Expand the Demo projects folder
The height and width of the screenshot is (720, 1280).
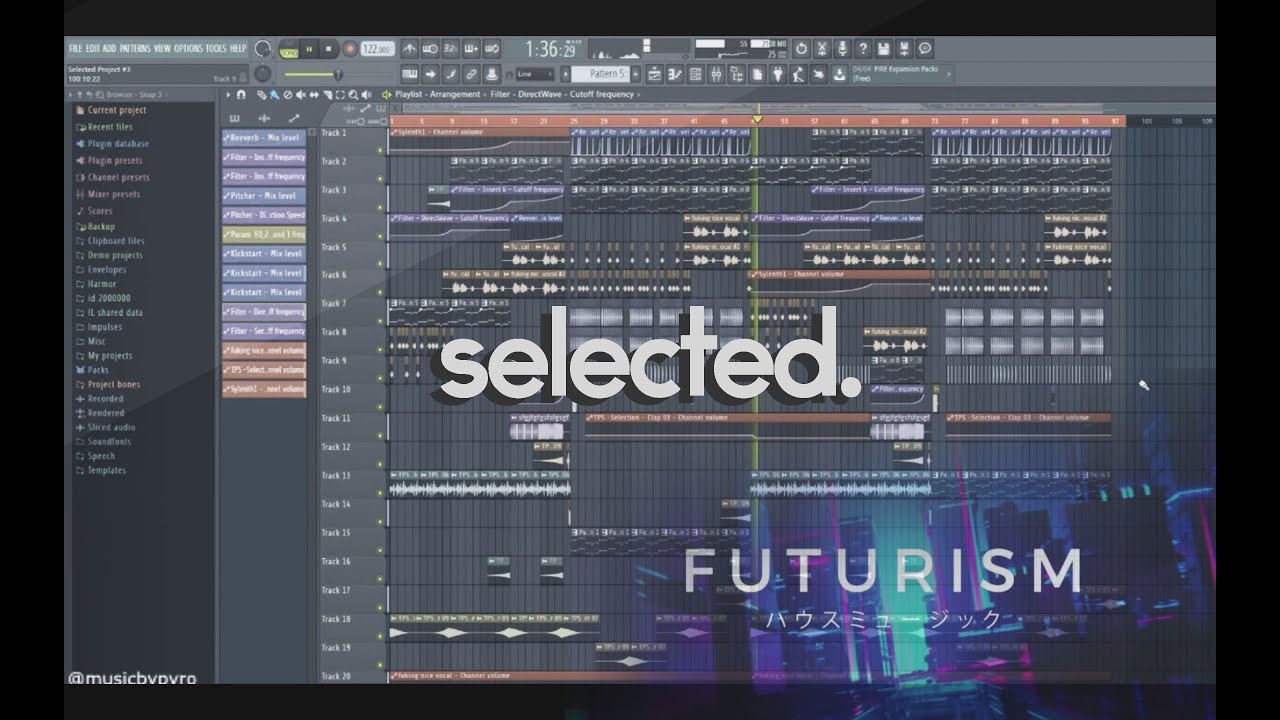coord(108,255)
